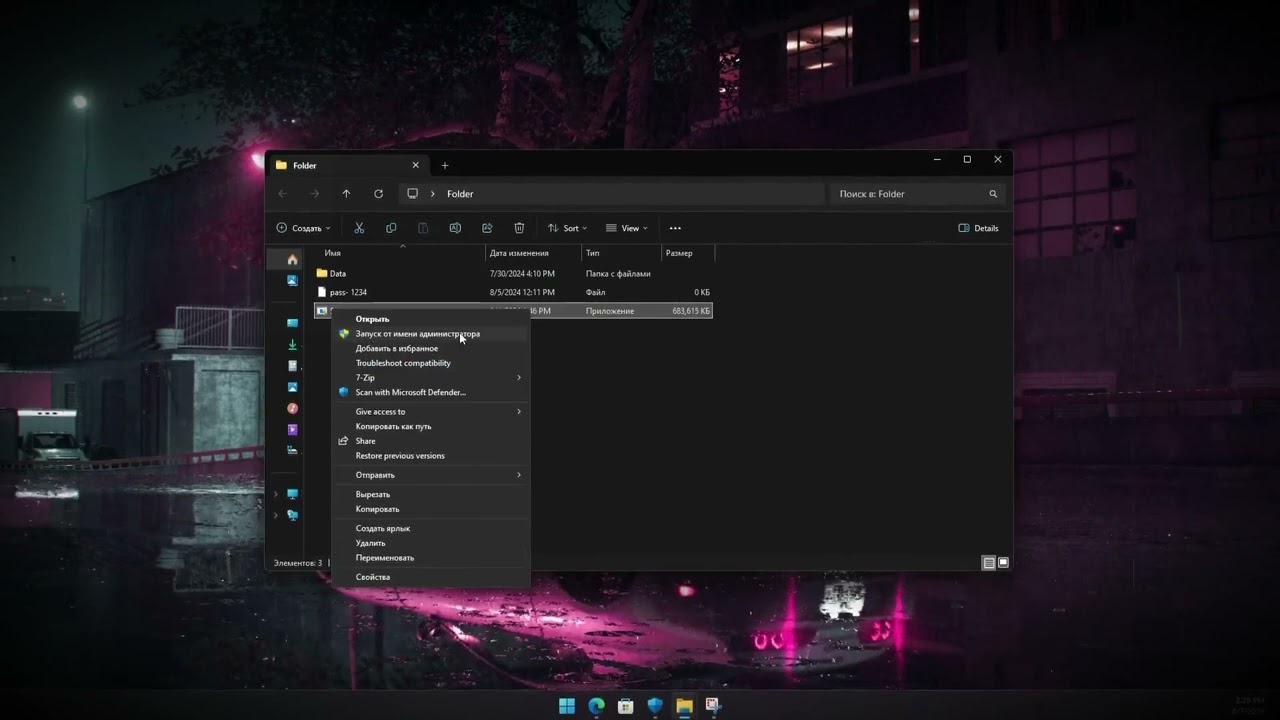Image resolution: width=1280 pixels, height=720 pixels.
Task: Toggle the Details pane button
Action: tap(978, 228)
